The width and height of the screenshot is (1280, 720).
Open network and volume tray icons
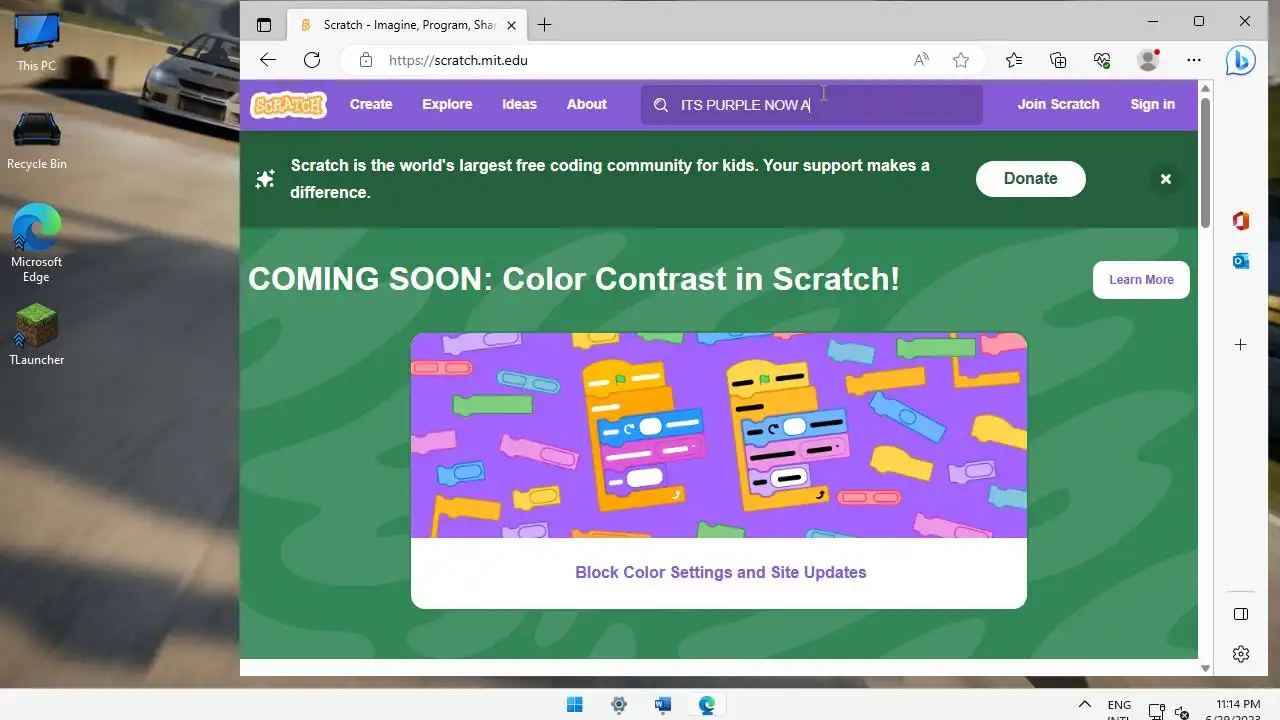pos(1168,713)
